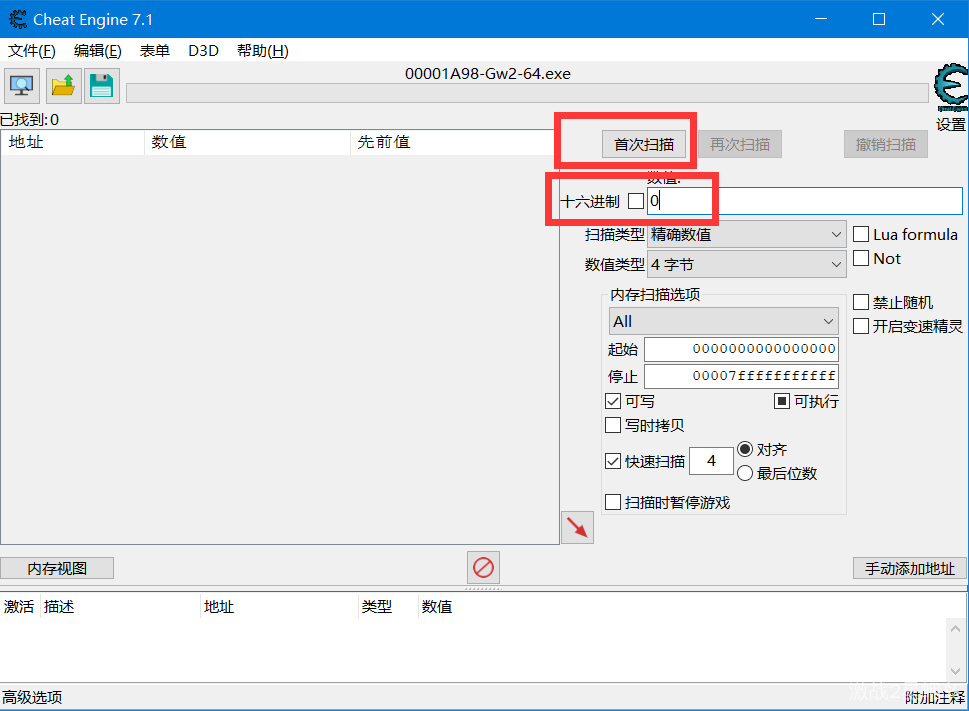Click the red arrow add-to-address-list icon
This screenshot has width=969, height=711.
577,528
